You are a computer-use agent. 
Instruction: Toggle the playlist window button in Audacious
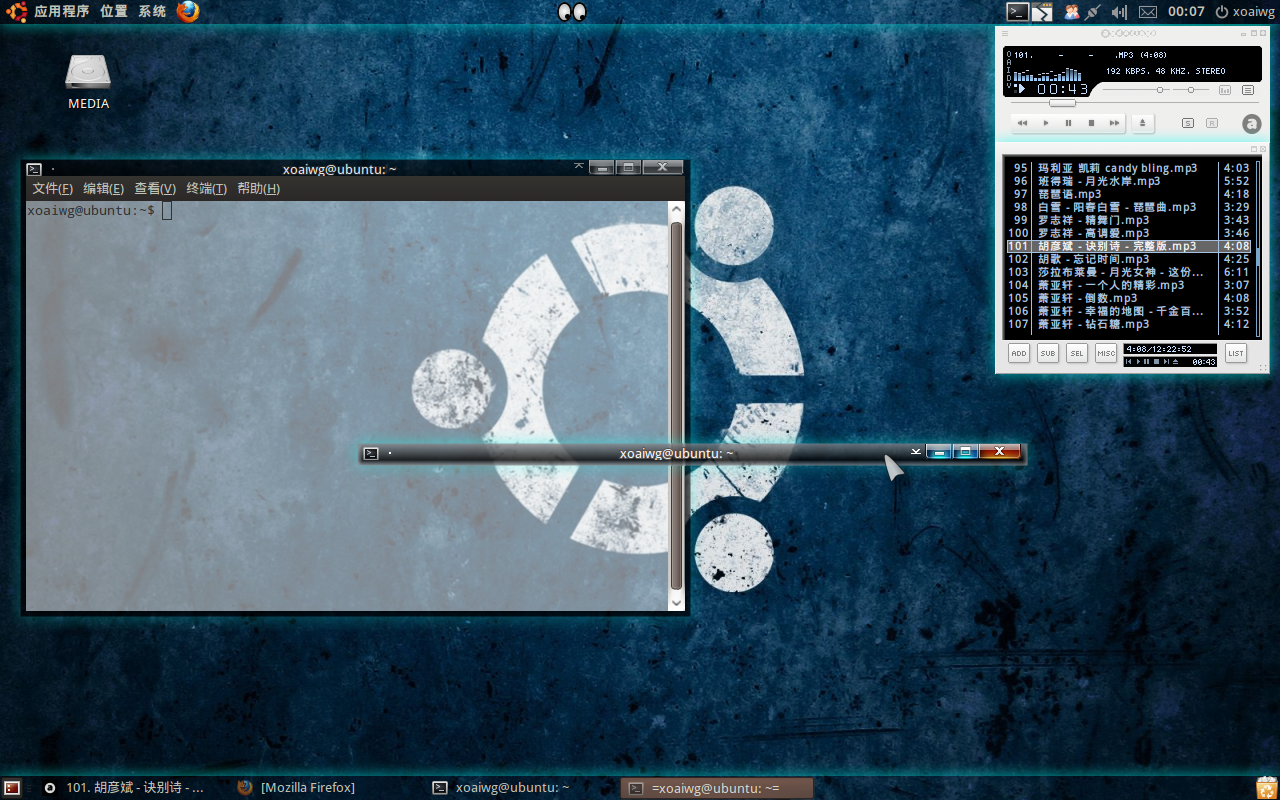tap(1248, 90)
